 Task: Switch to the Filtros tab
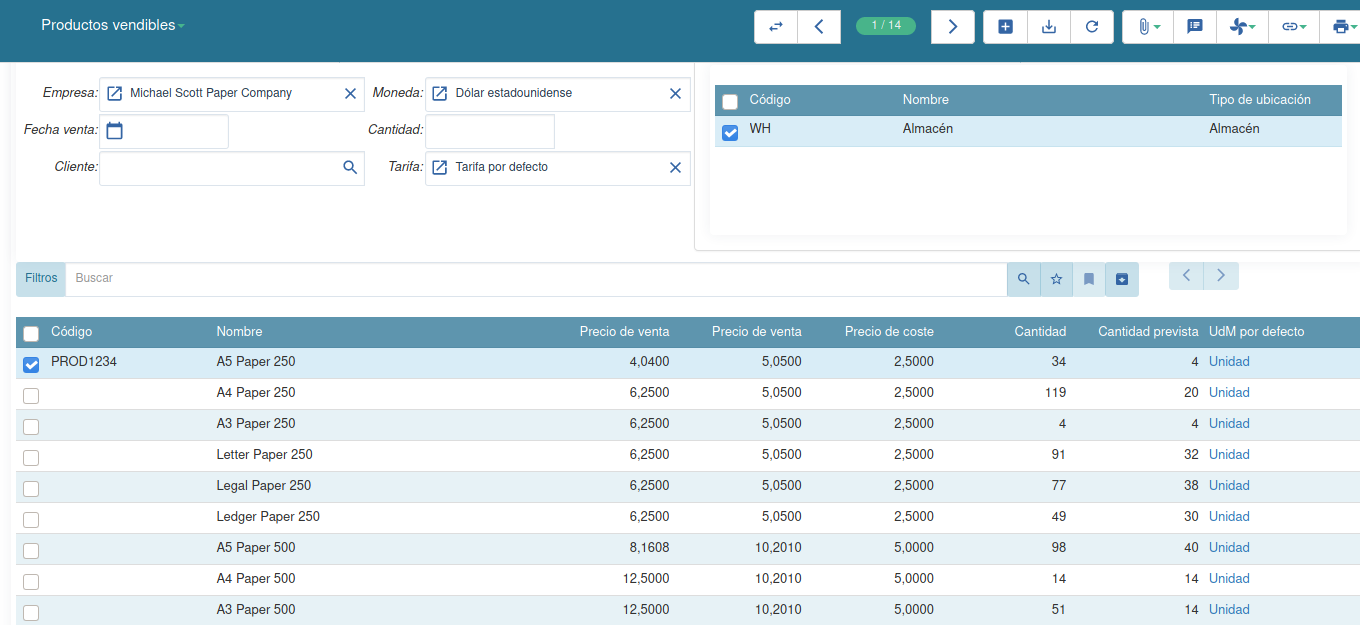coord(40,278)
